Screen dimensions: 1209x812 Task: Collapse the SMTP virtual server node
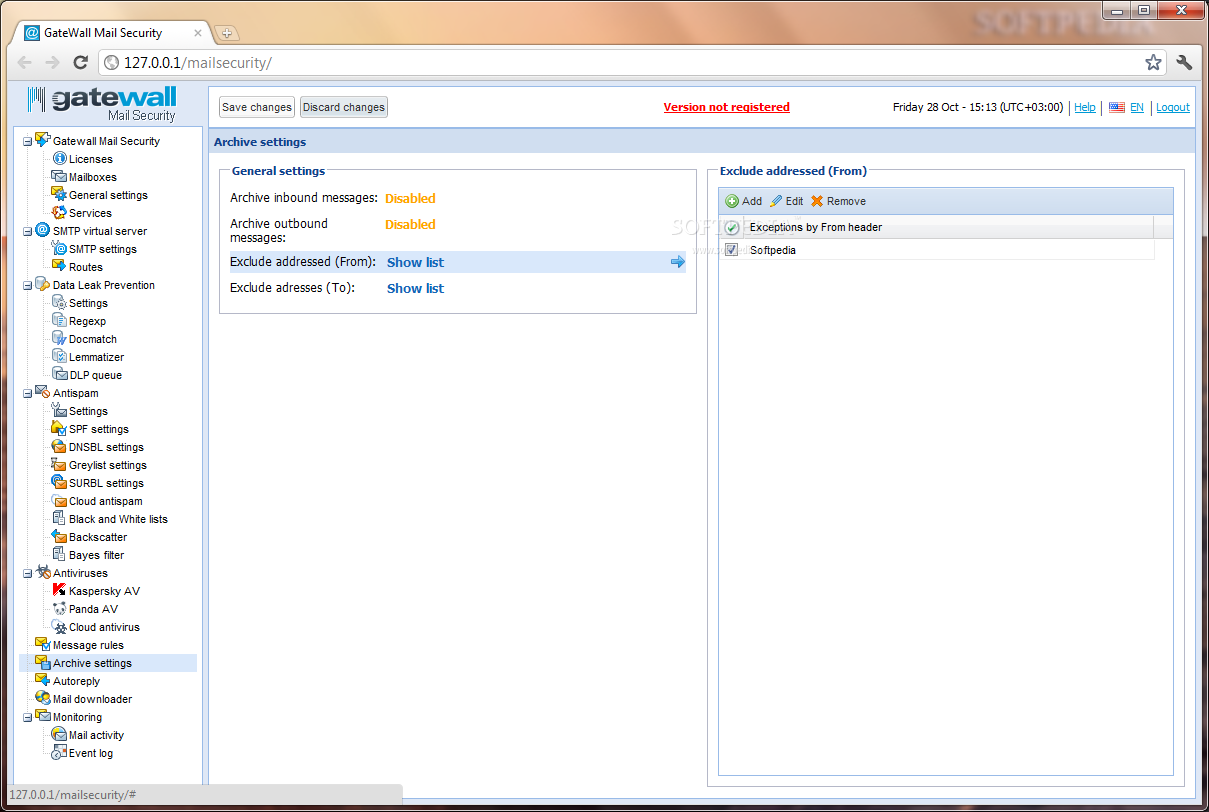[28, 231]
